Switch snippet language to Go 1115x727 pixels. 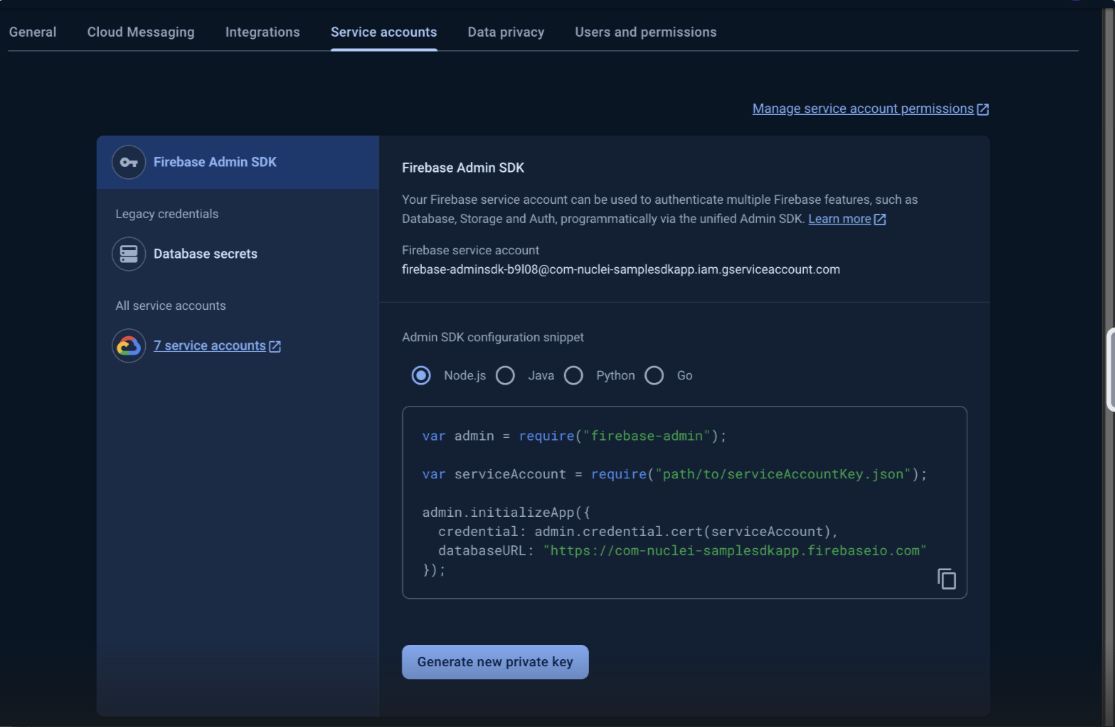655,375
